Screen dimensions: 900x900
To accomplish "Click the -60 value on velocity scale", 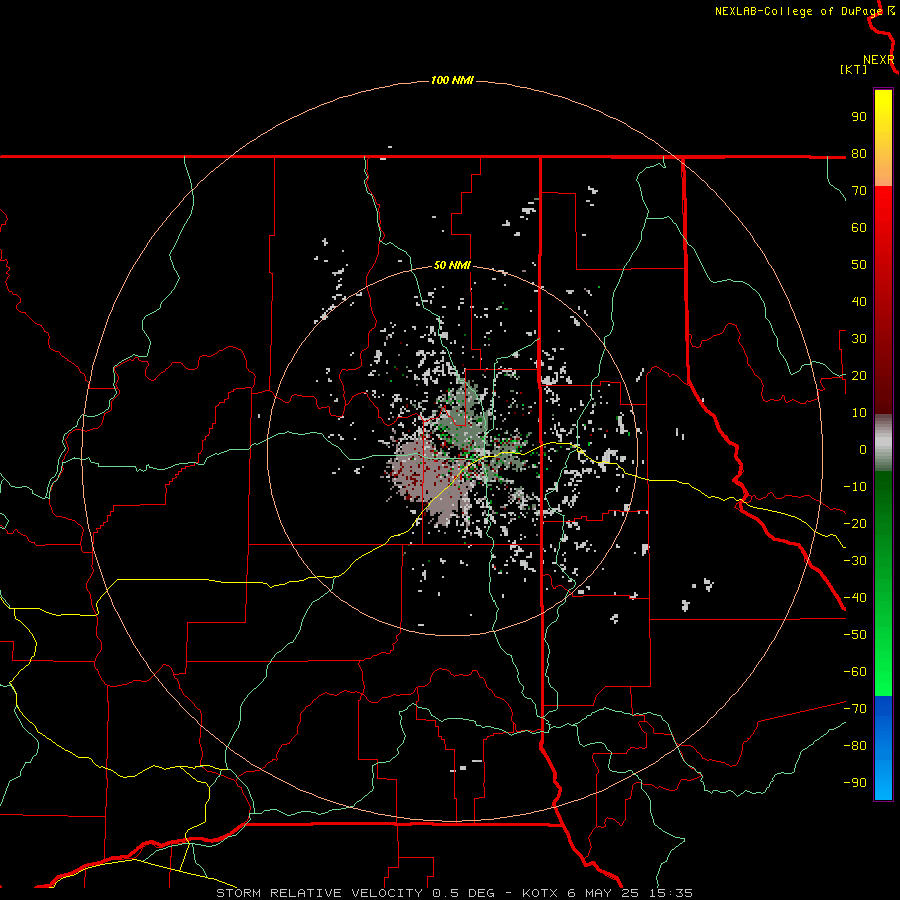I will pos(855,672).
